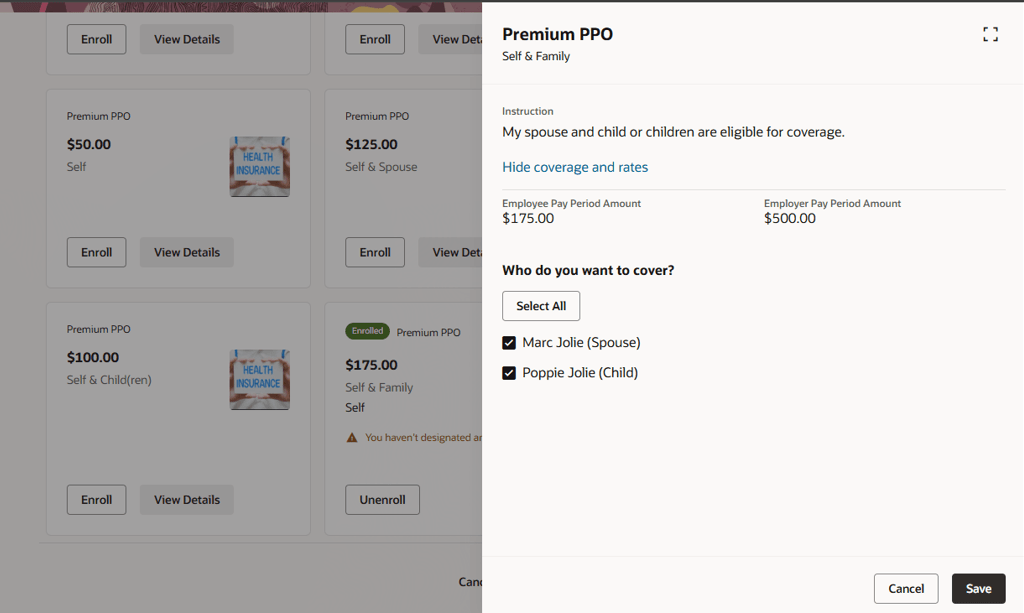Uncheck Poppie Jolie (Child) coverage

tap(509, 373)
